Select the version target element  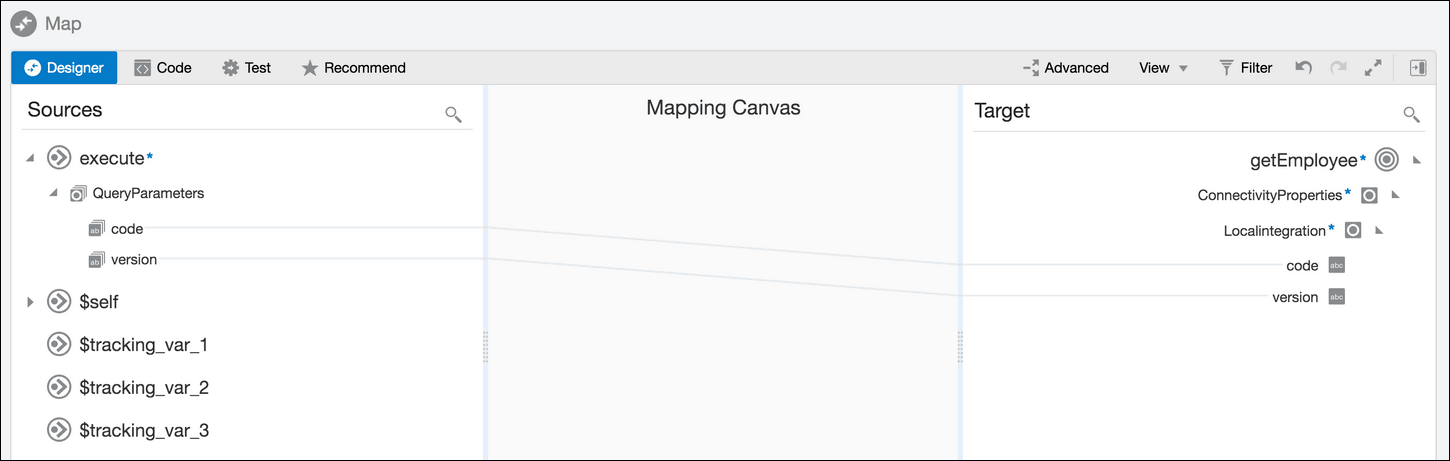[1295, 297]
